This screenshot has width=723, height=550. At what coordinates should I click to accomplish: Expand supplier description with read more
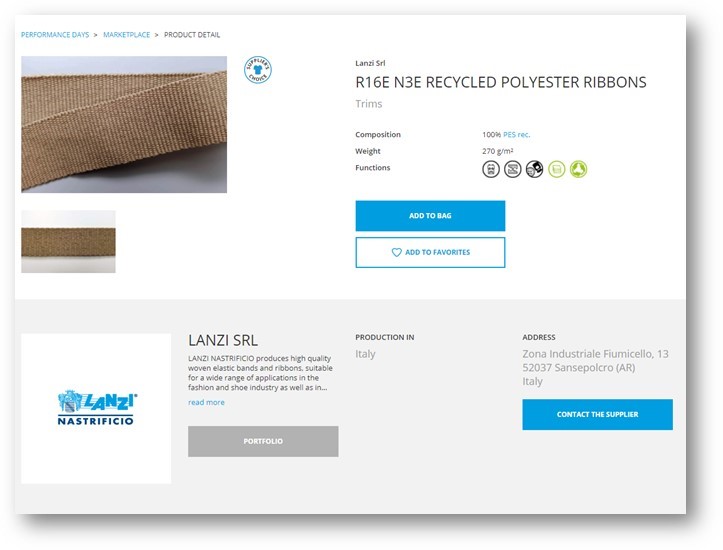[x=206, y=402]
